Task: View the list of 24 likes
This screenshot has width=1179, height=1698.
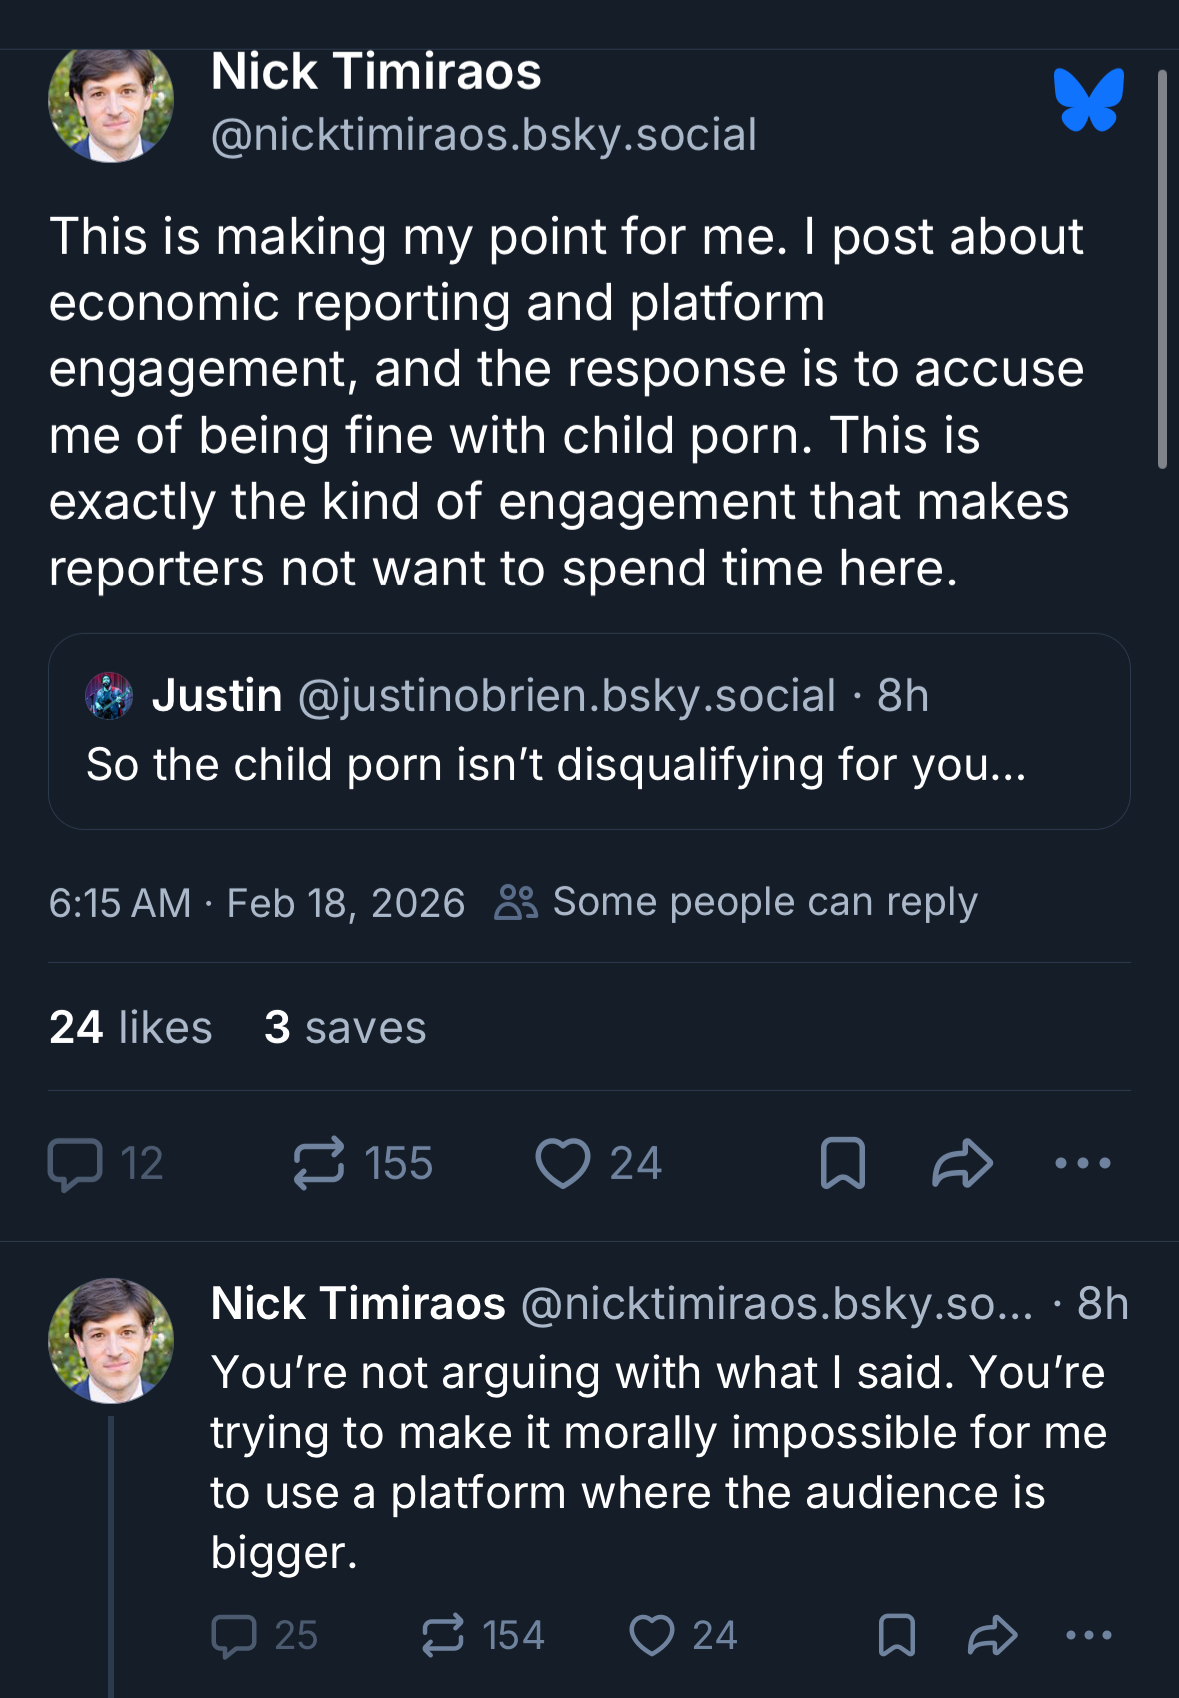Action: (x=131, y=1028)
